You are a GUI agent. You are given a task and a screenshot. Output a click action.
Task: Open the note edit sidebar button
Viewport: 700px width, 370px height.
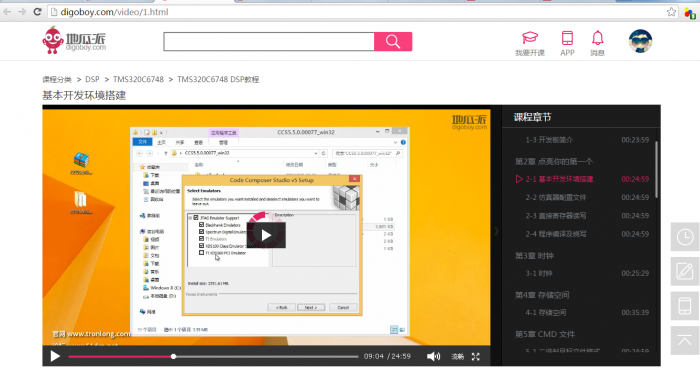tap(685, 271)
